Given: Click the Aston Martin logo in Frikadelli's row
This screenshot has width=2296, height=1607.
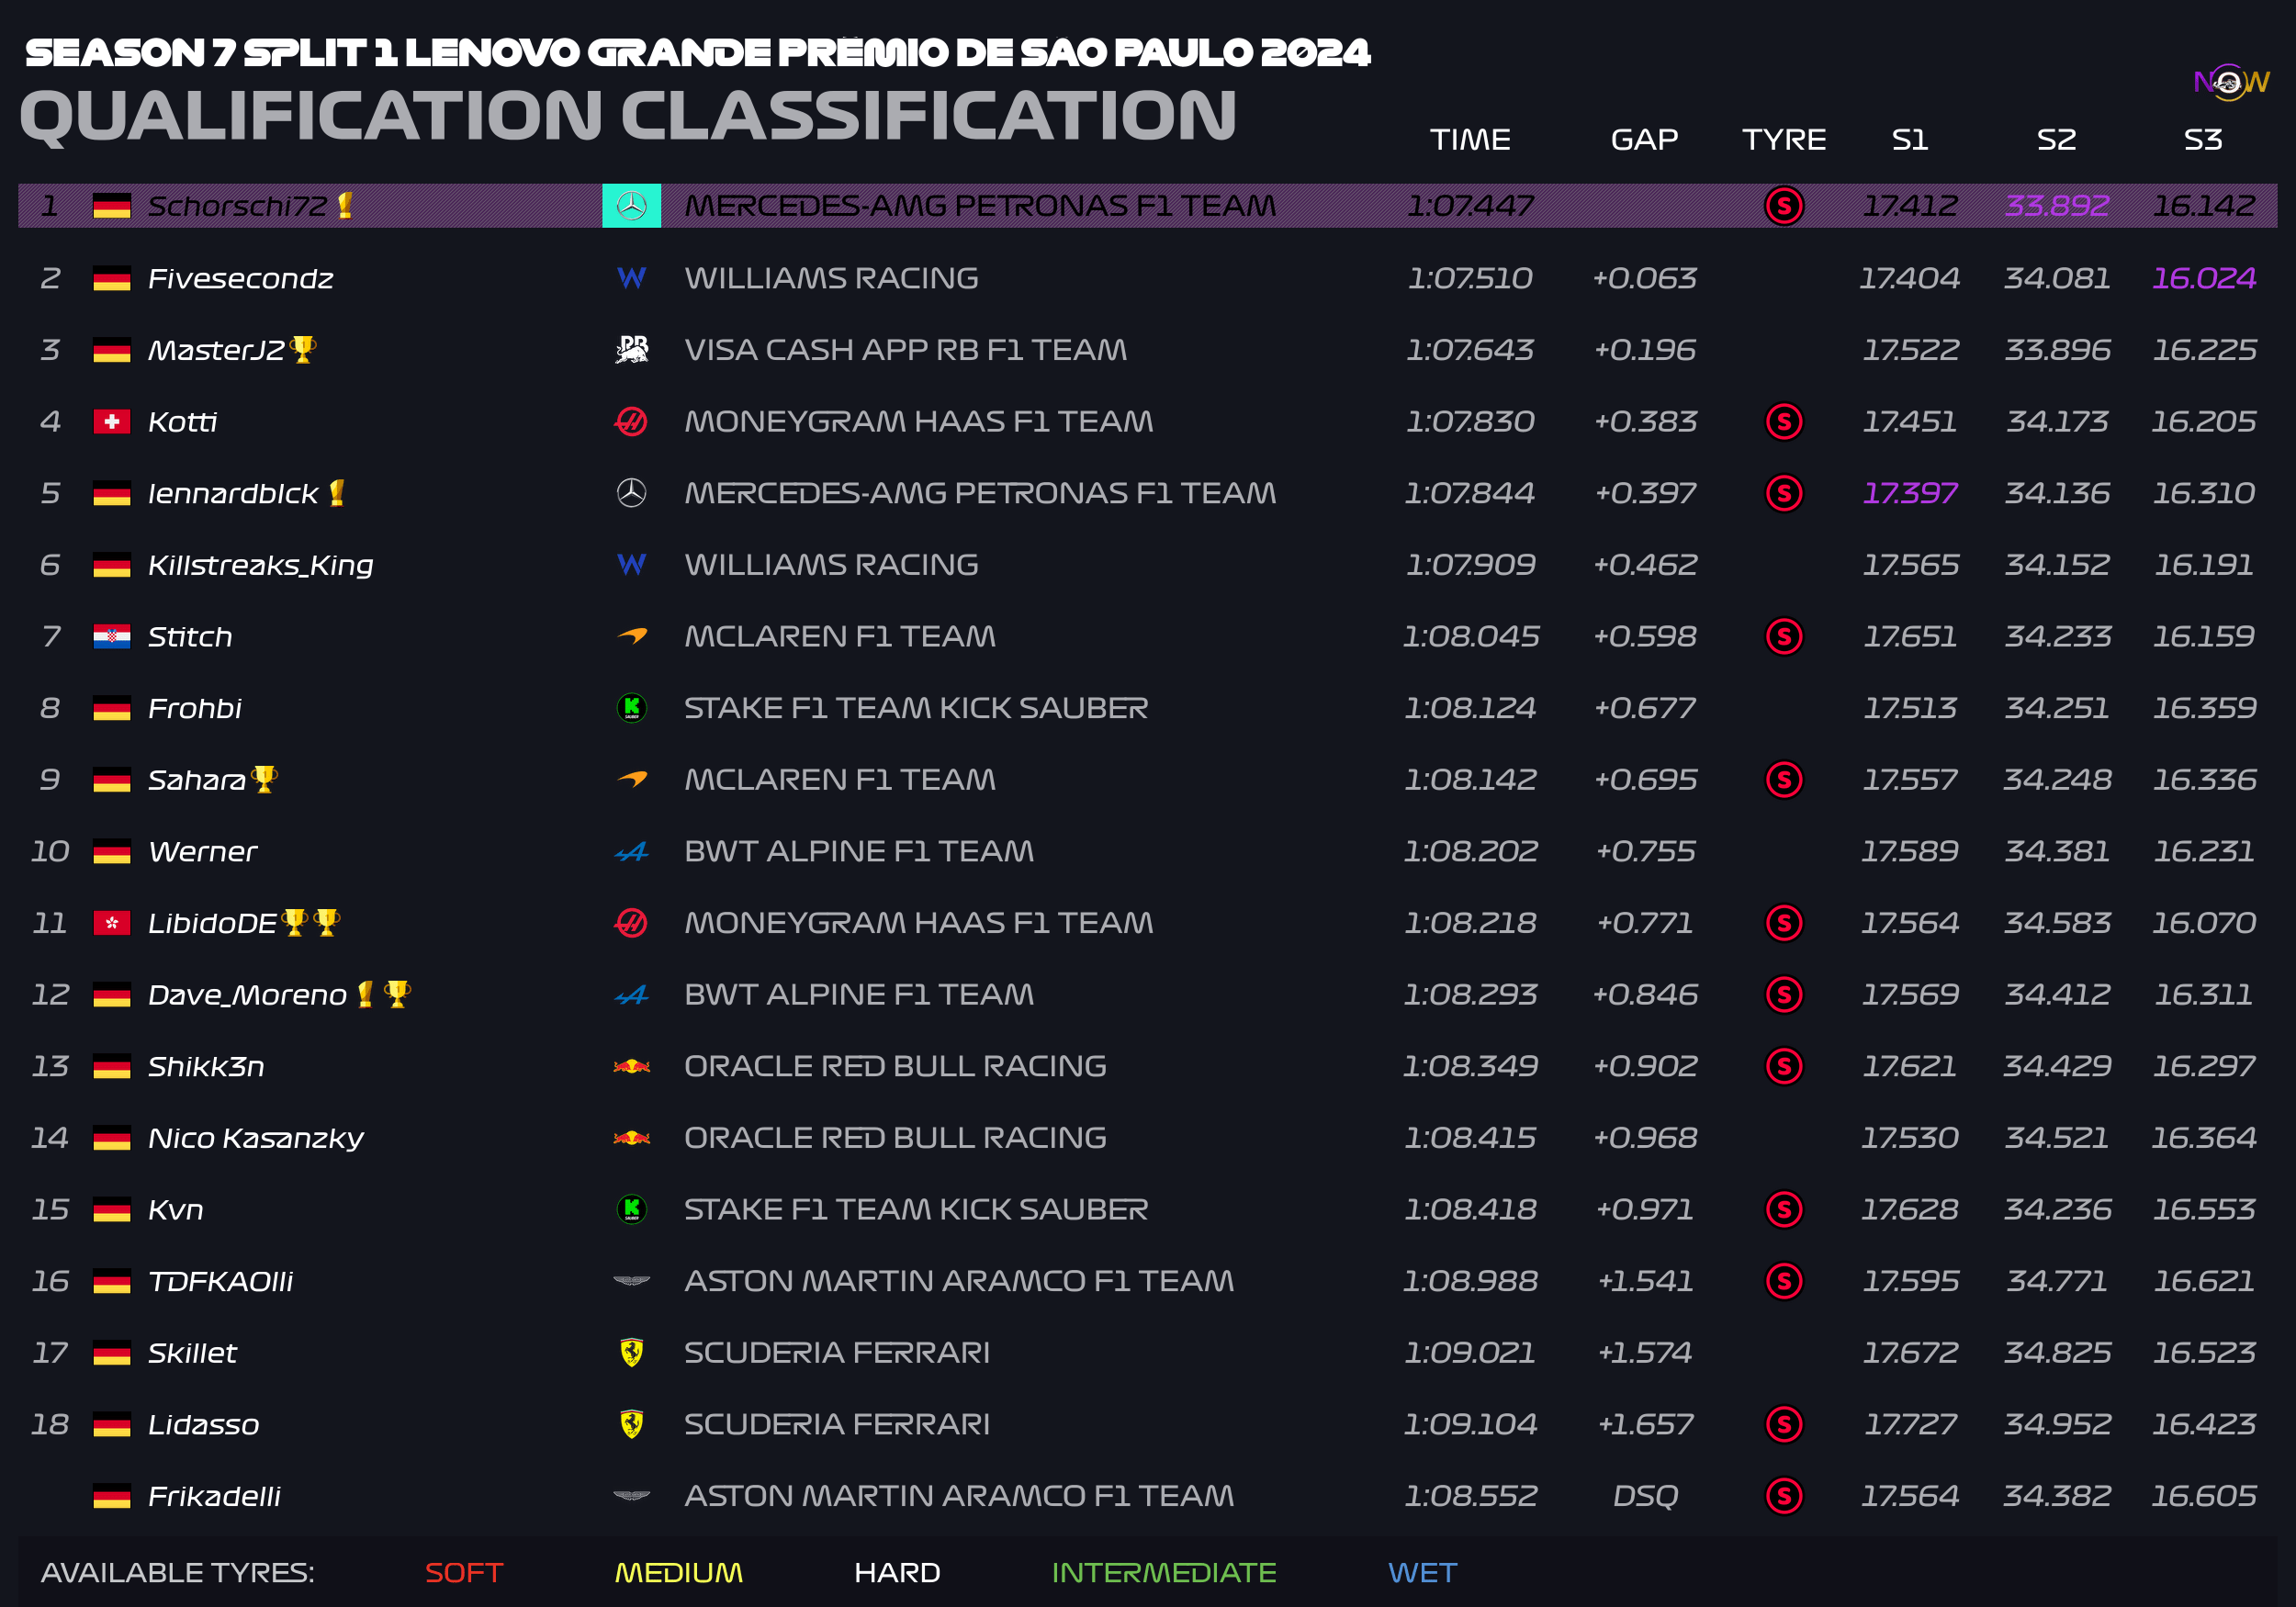Looking at the screenshot, I should point(631,1496).
